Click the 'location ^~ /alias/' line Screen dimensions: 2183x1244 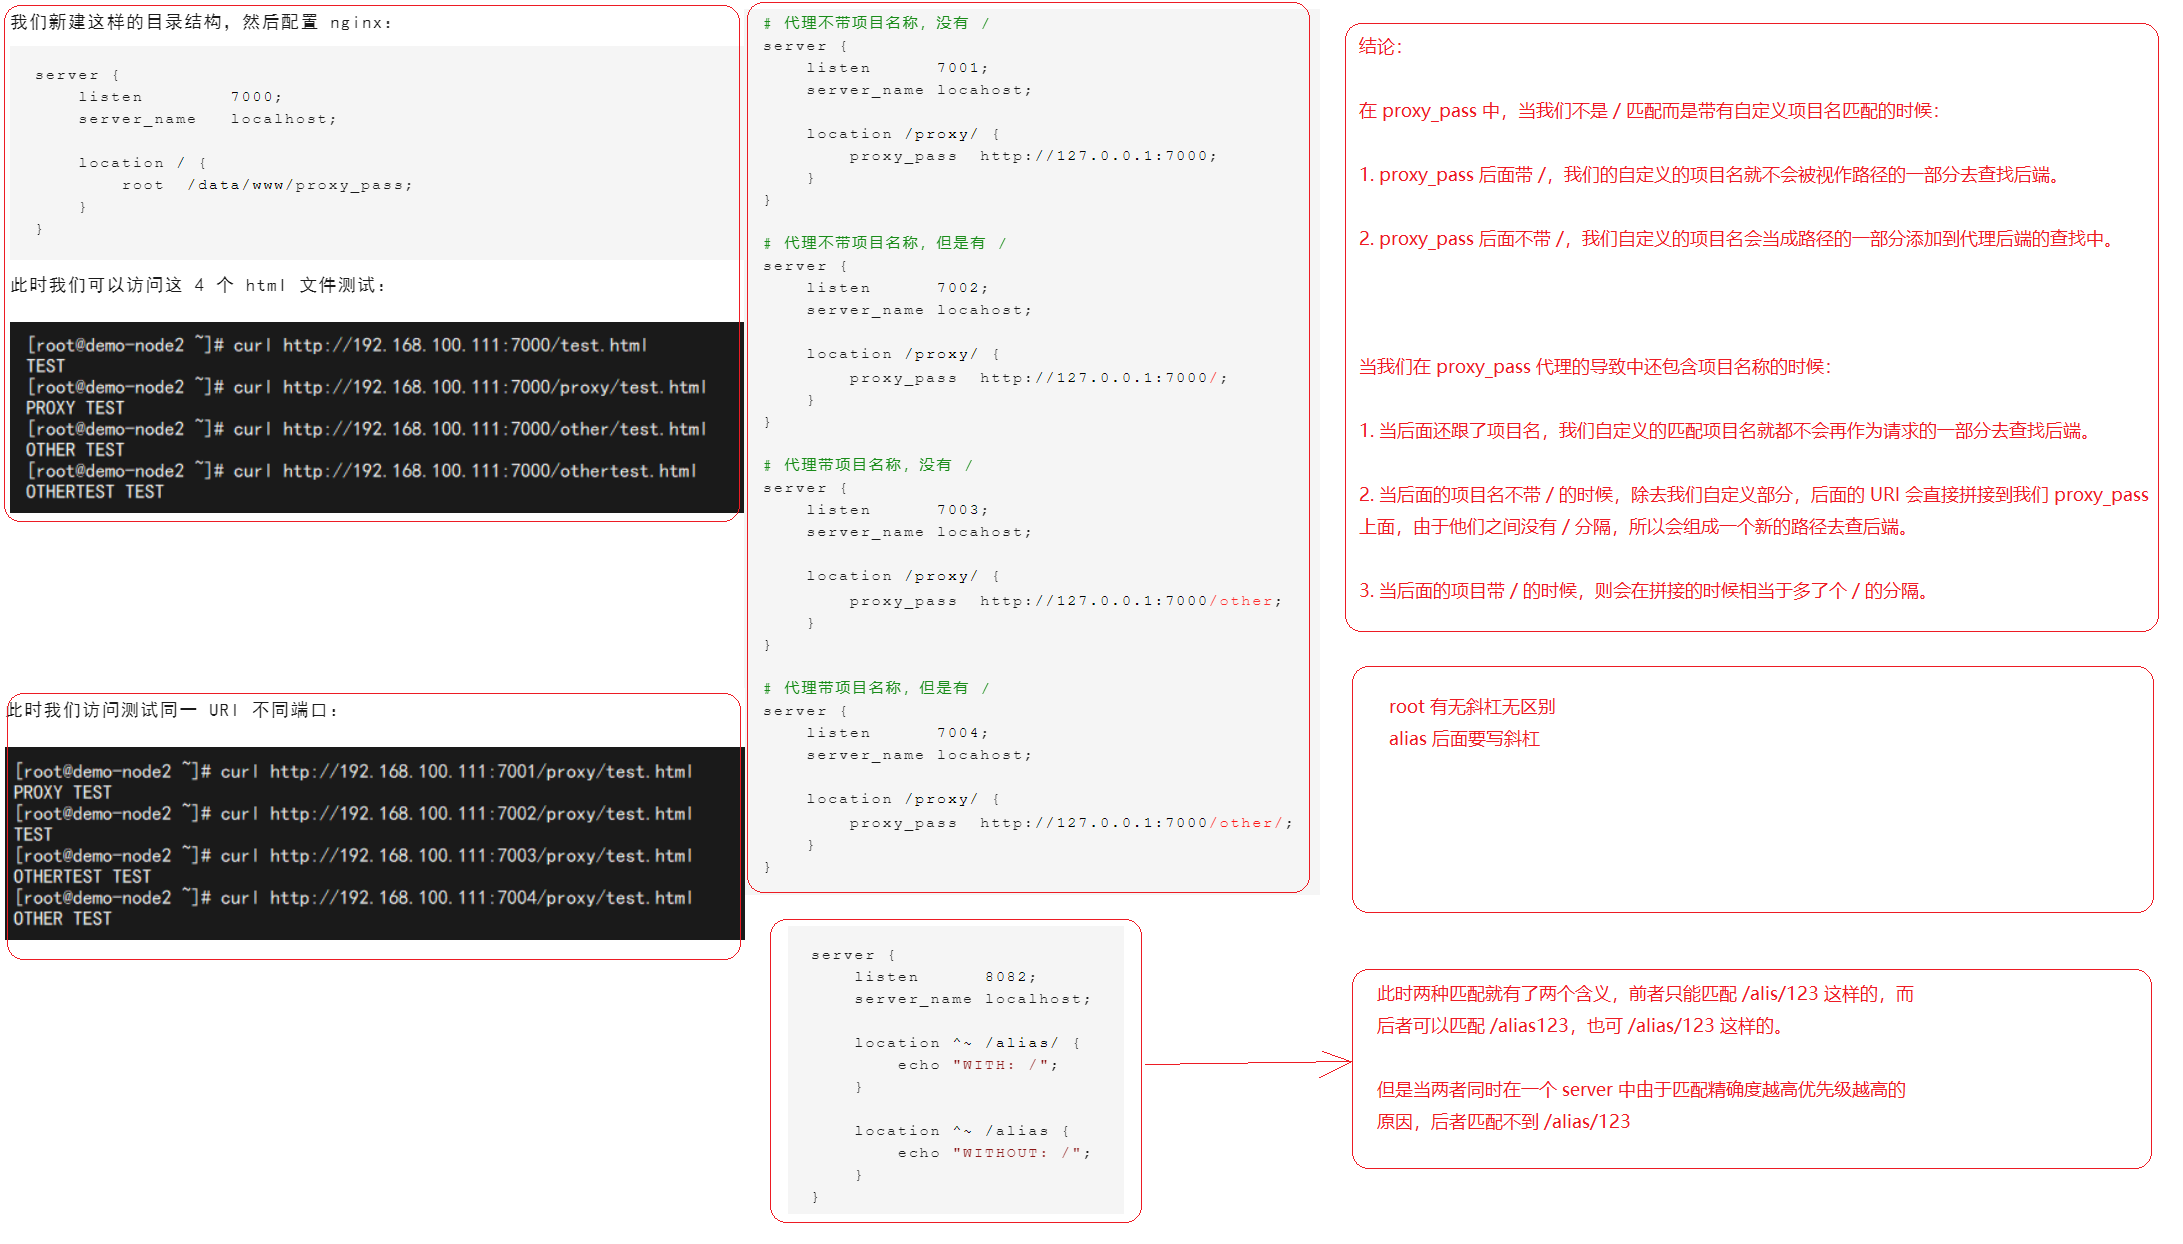(x=966, y=1043)
